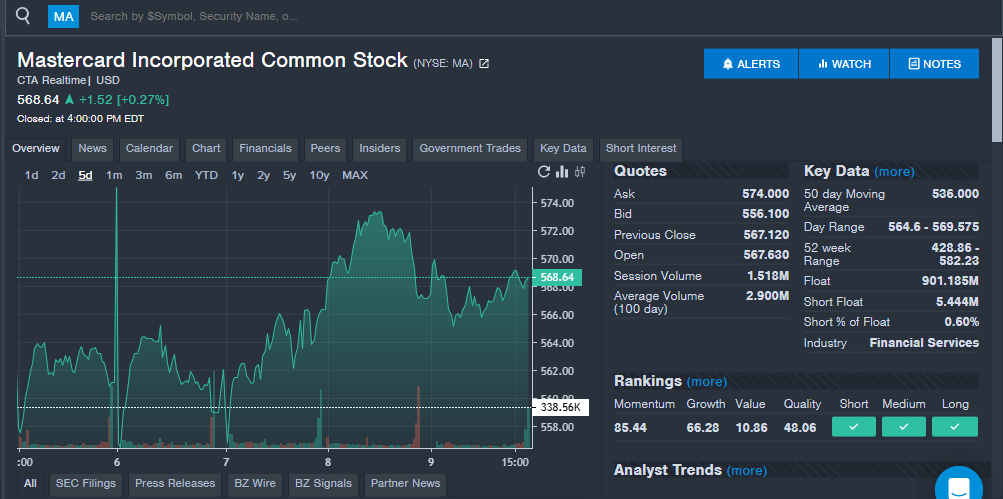Select the 1d chart range
This screenshot has height=499, width=1003.
(31, 175)
